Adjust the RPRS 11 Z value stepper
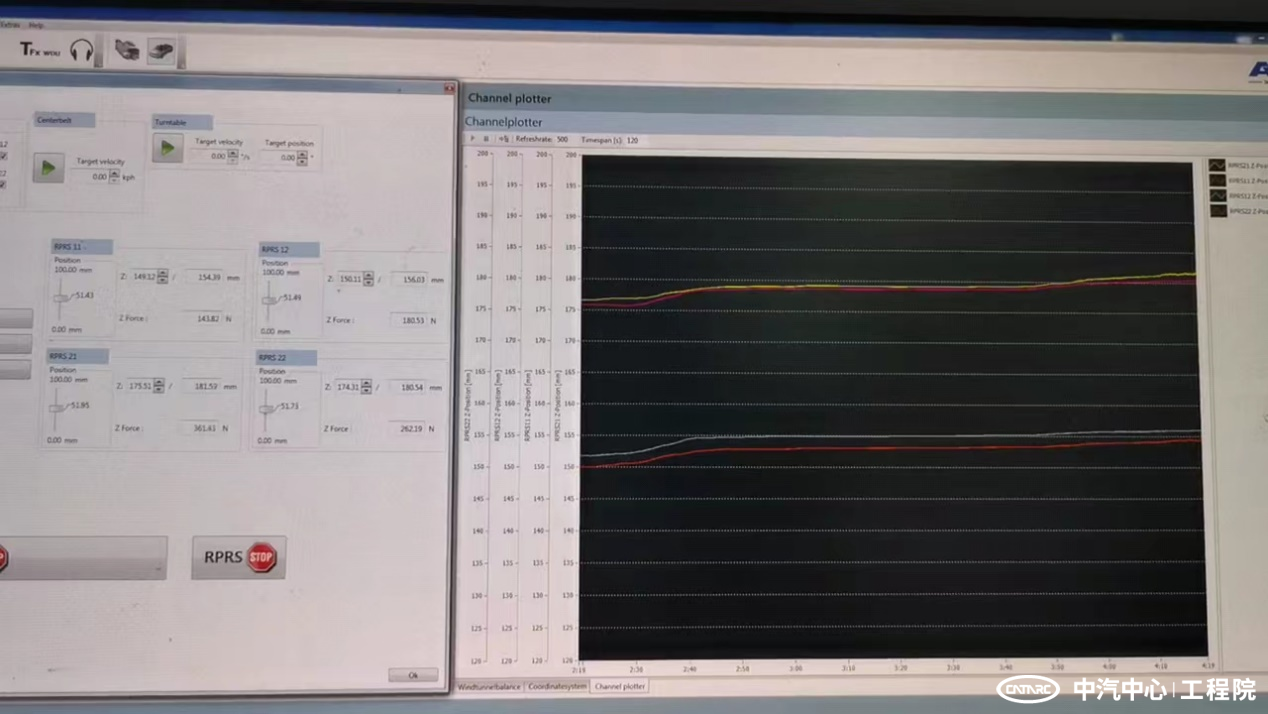The height and width of the screenshot is (714, 1268). pos(163,277)
